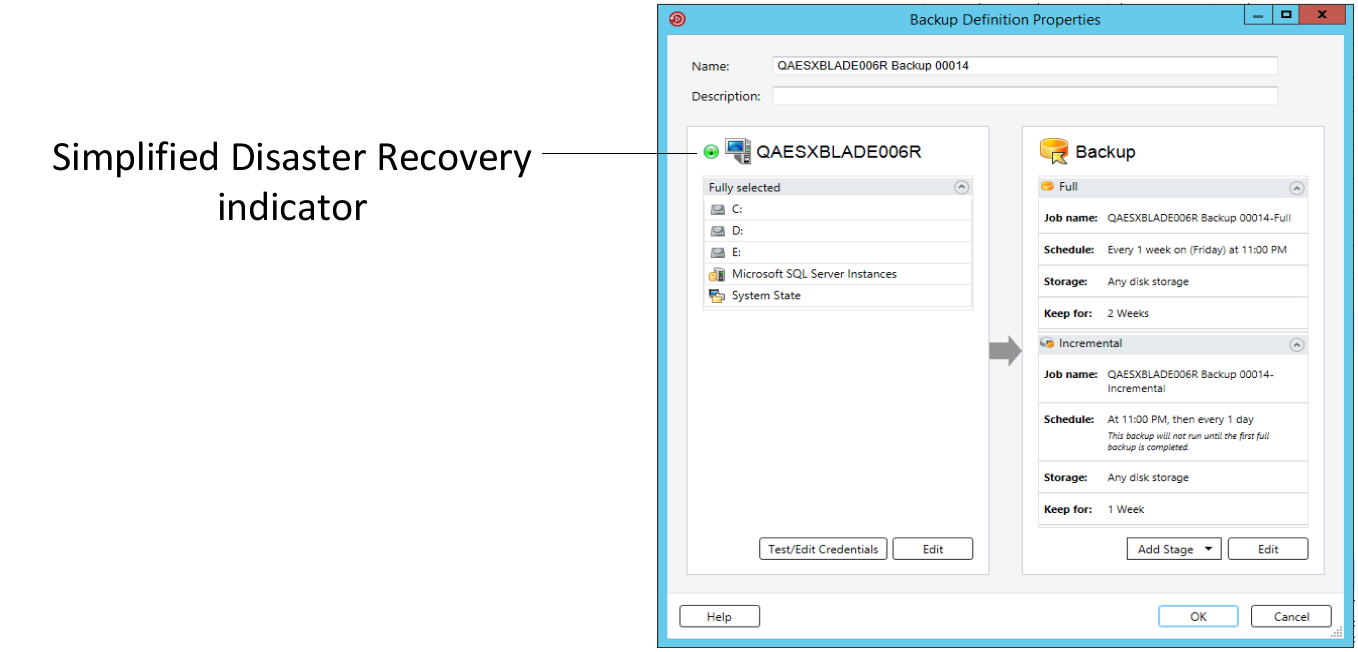Viewport: 1358px width, 652px height.
Task: Click the QAESXBLADE006R server name heading
Action: 839,152
